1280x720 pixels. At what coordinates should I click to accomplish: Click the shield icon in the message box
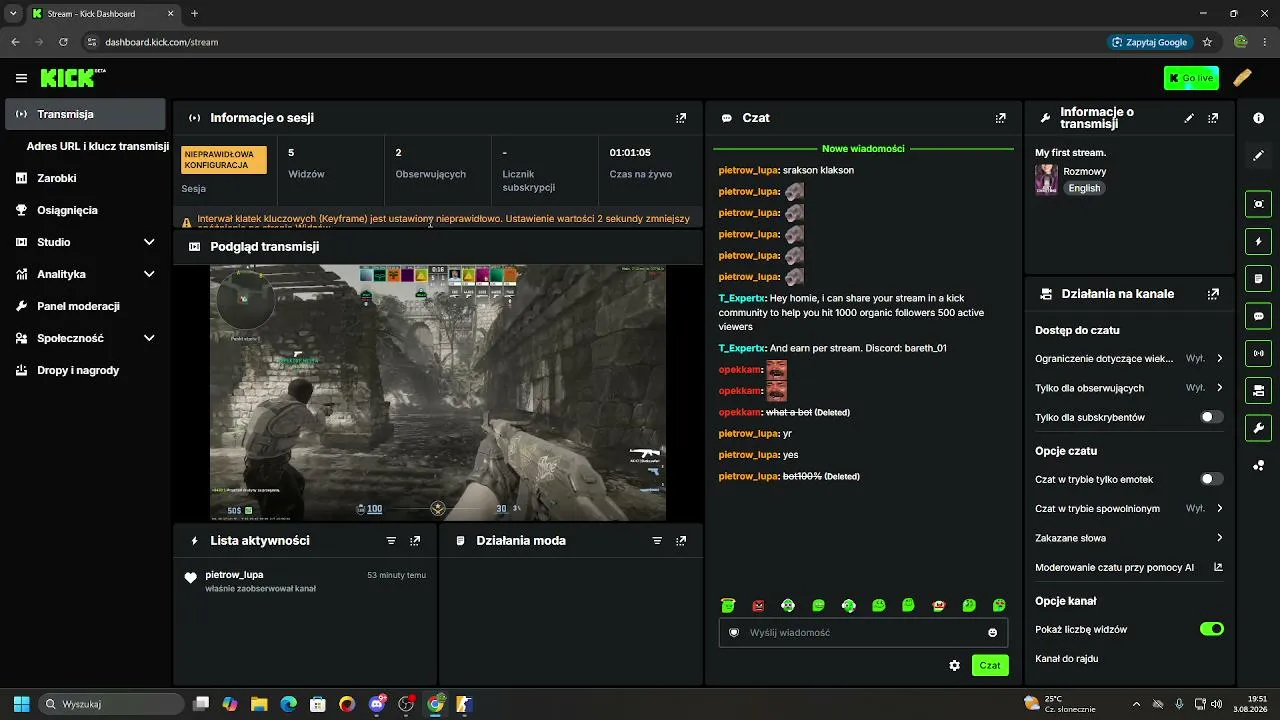(x=734, y=633)
